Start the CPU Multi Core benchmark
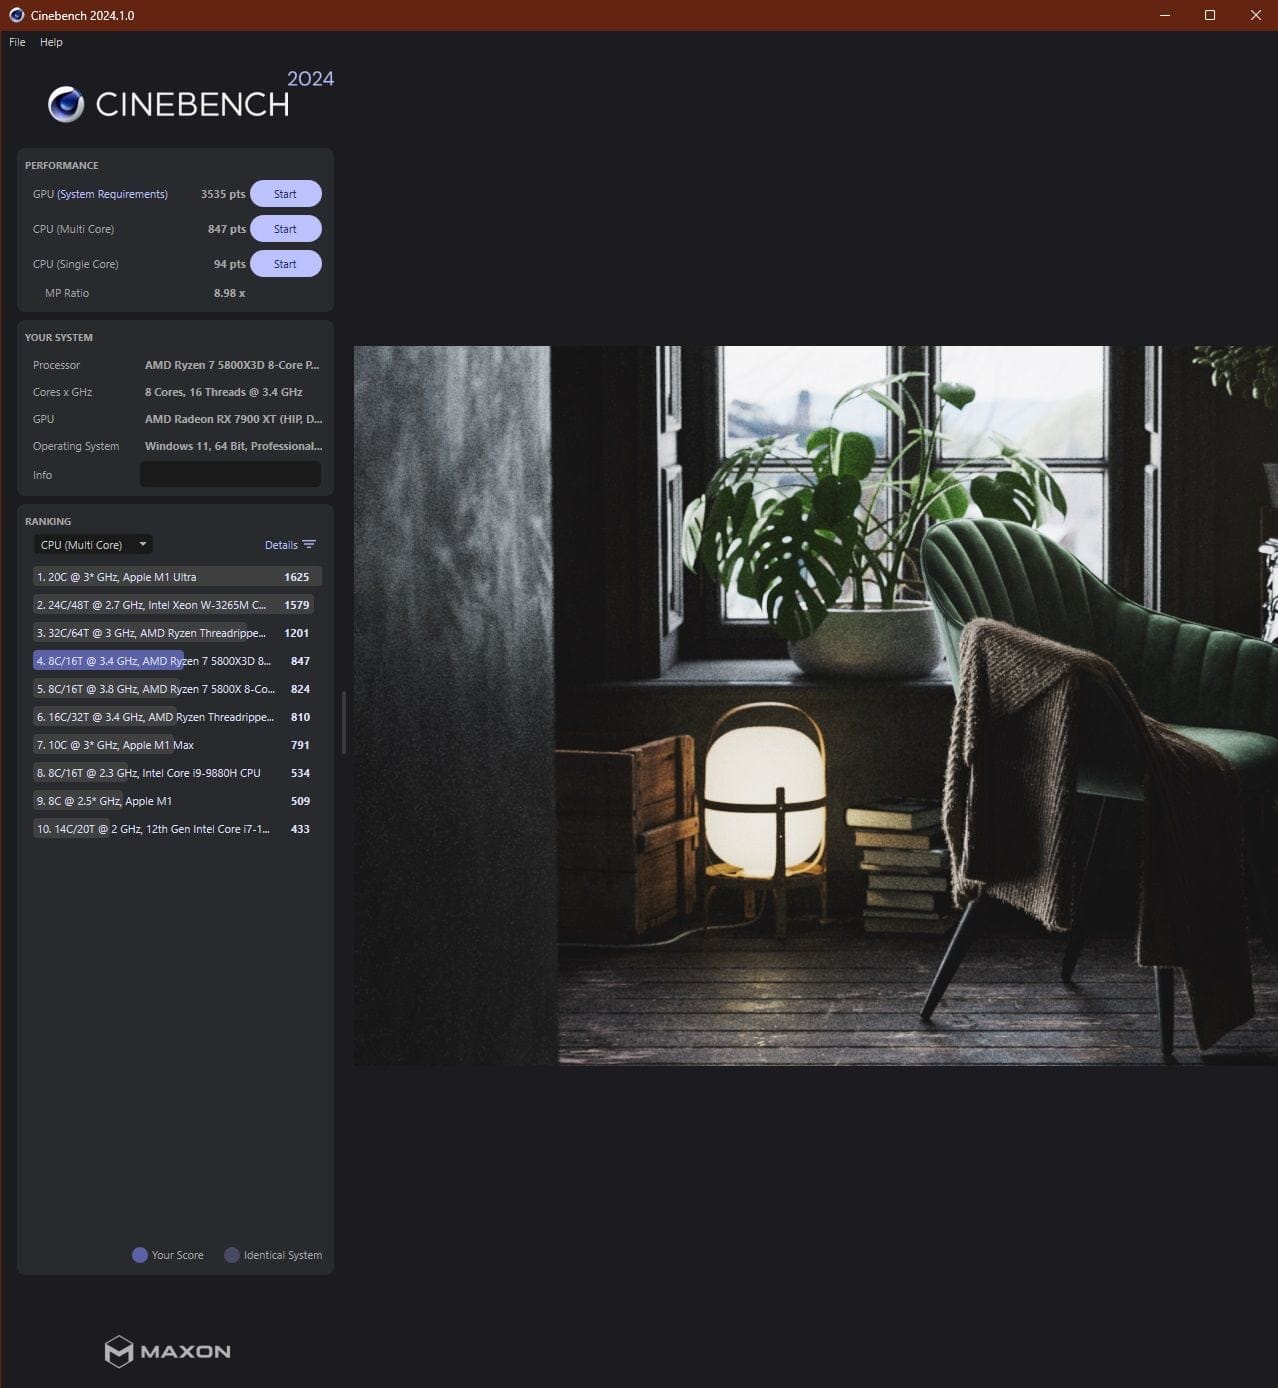Screen dimensions: 1278x1388 (285, 229)
